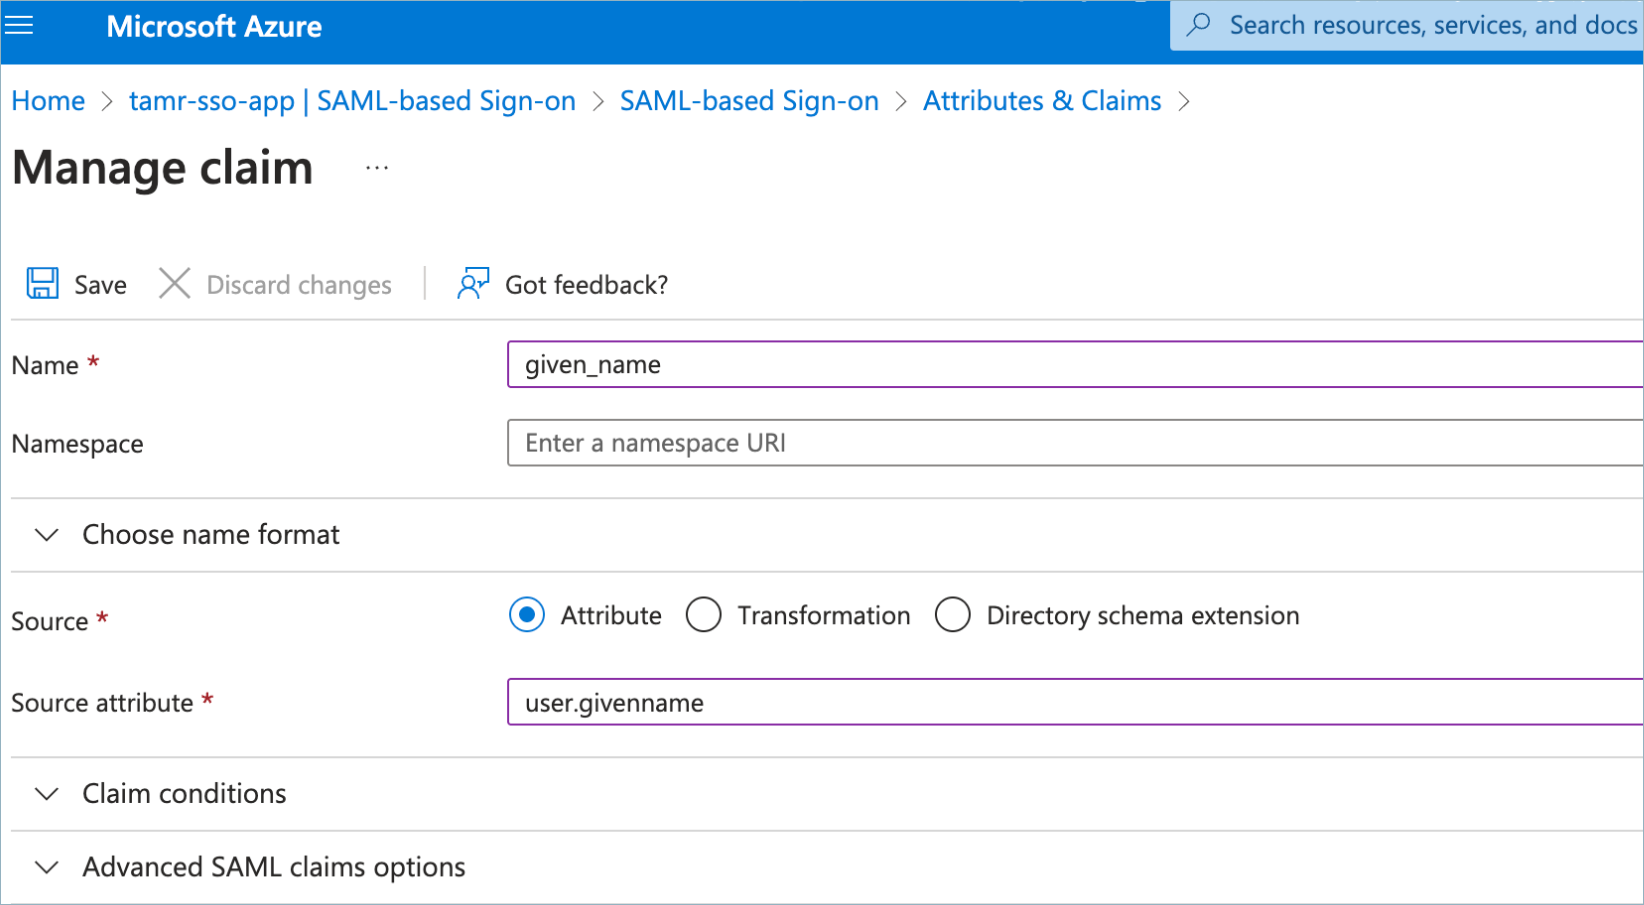Screen dimensions: 1644x905
Task: Expand Choose name format section
Action: point(47,535)
